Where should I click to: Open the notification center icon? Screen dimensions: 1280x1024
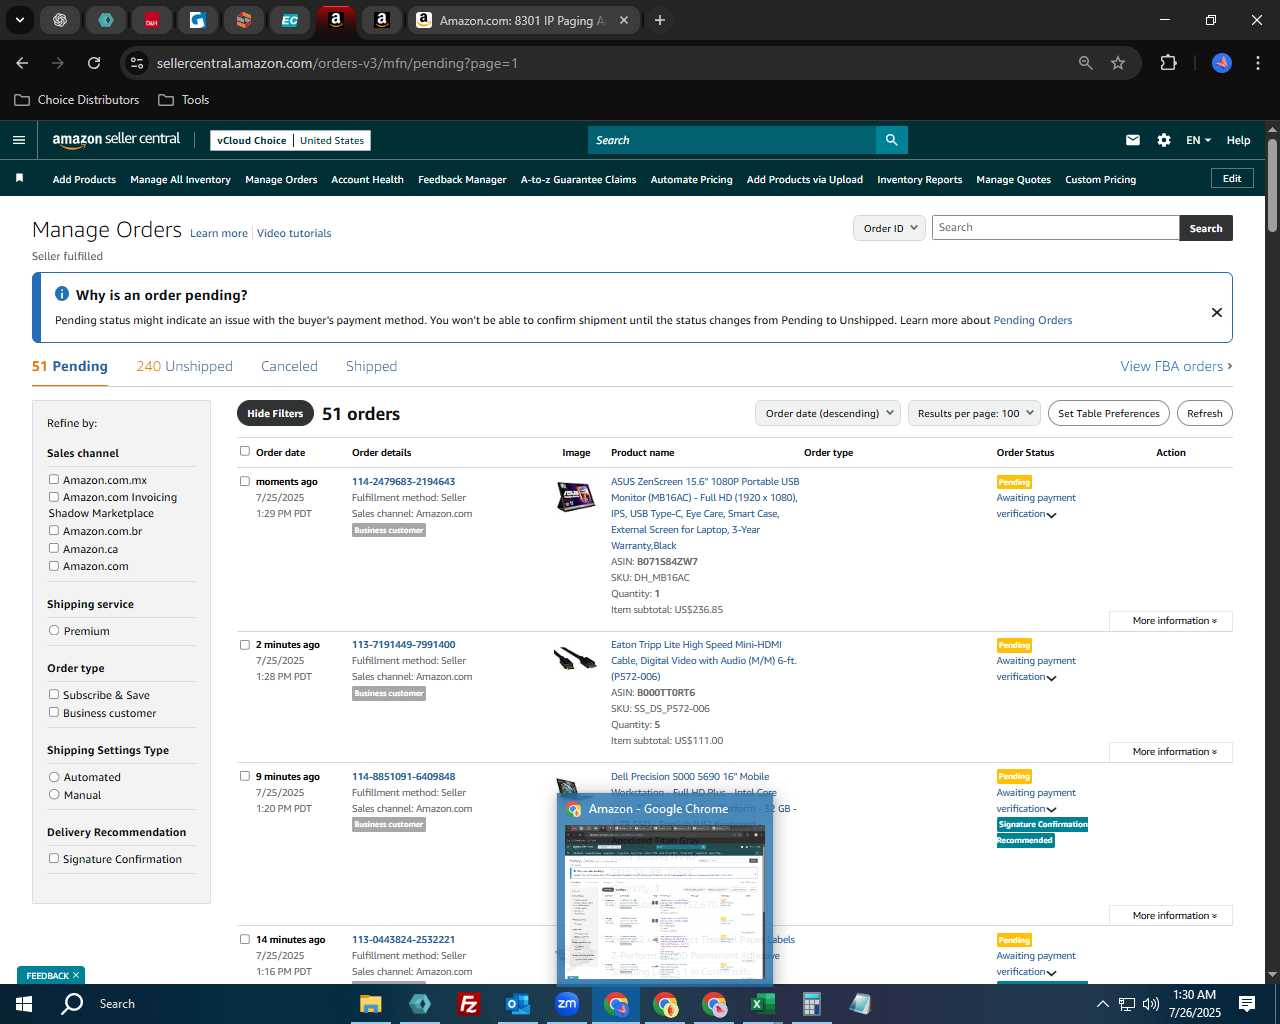click(1247, 1004)
